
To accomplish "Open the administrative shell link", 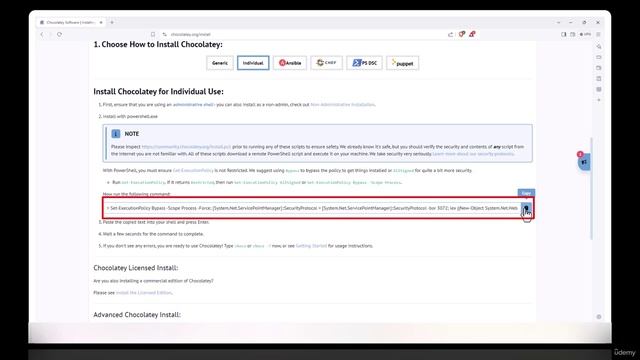I will tap(193, 104).
